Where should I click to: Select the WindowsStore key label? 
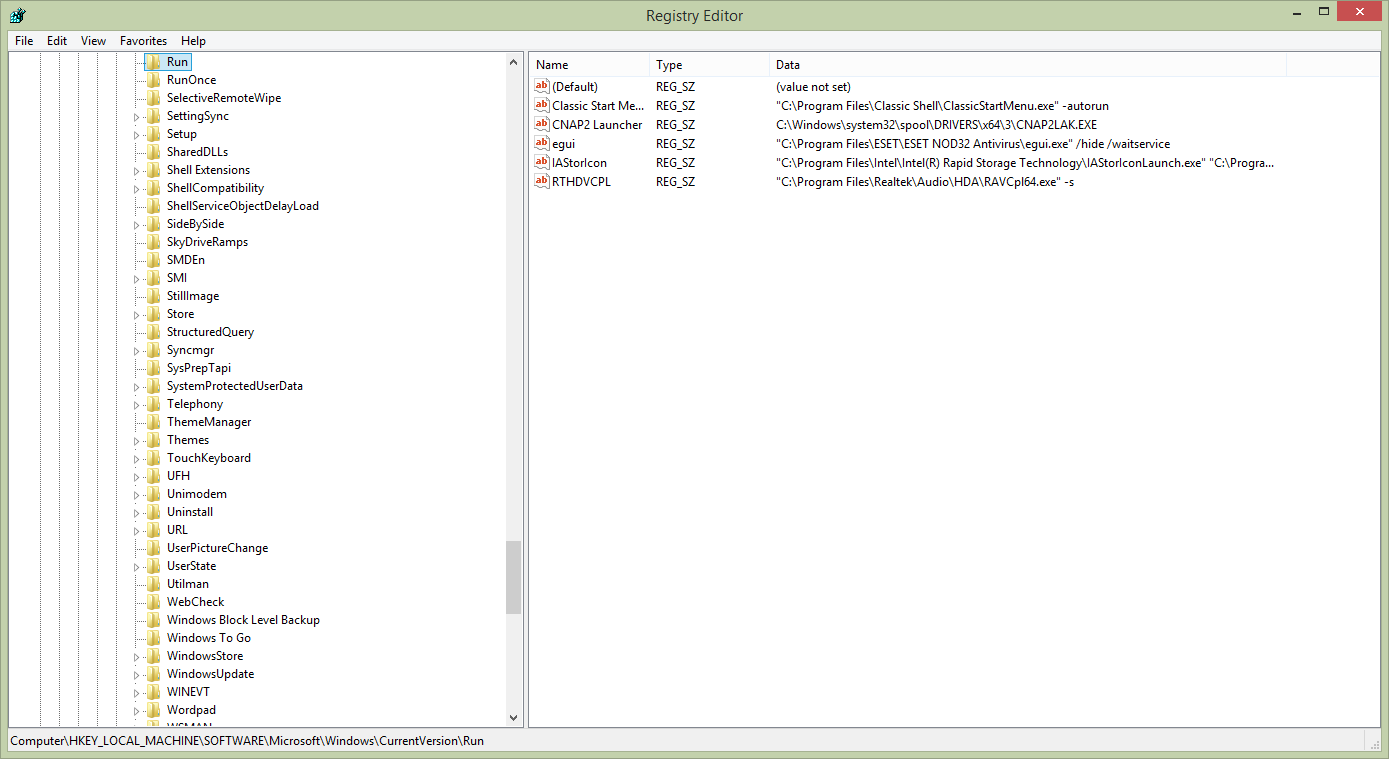[x=205, y=656]
